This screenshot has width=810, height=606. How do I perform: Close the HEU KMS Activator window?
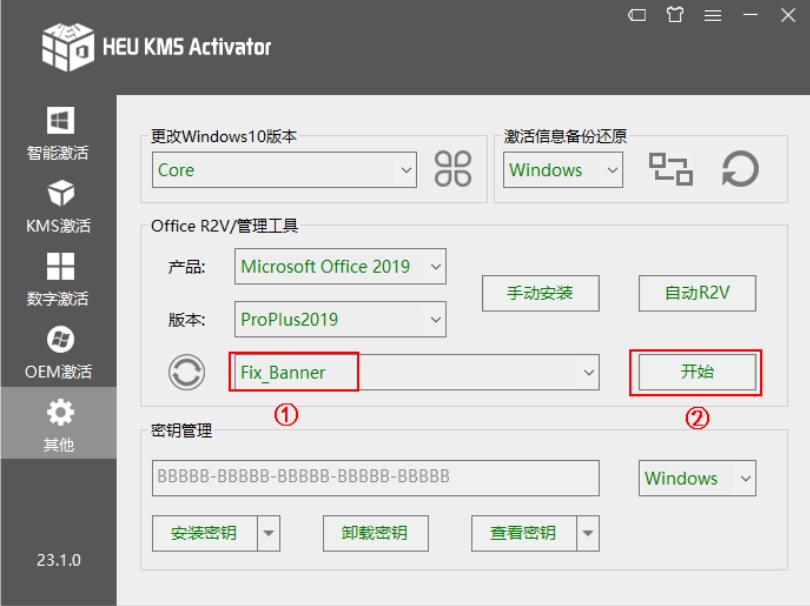pos(788,15)
